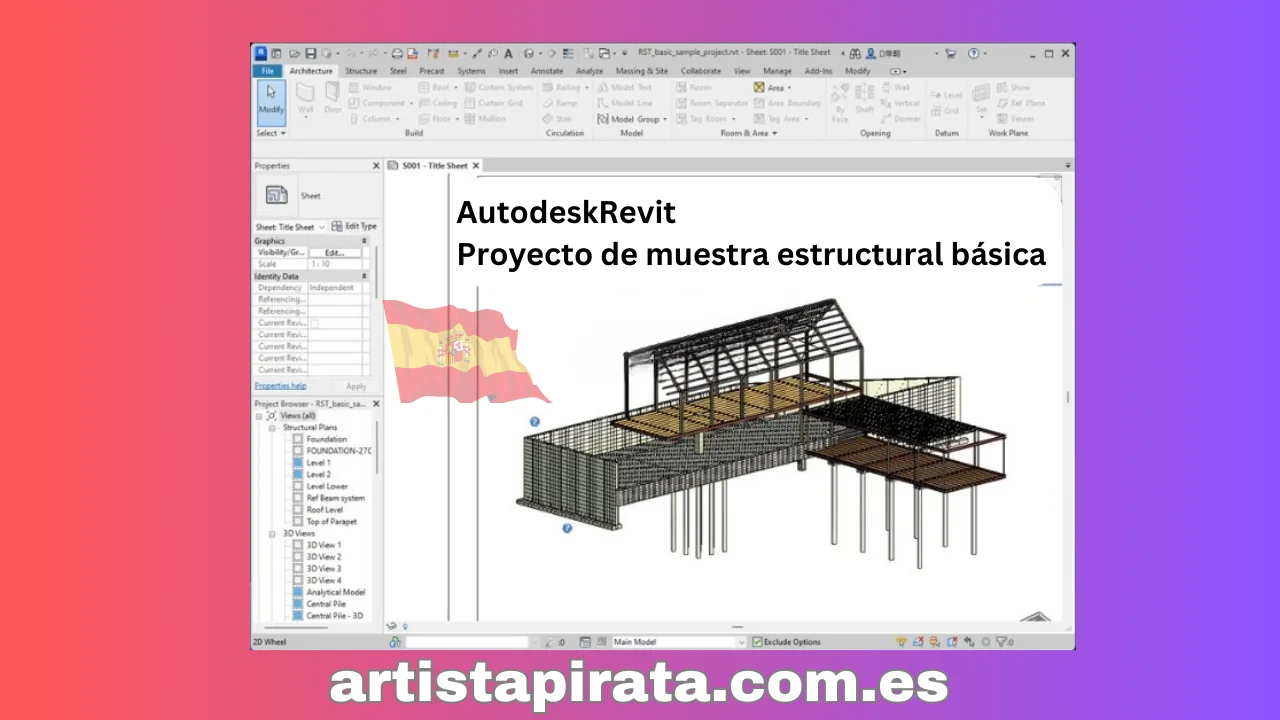
Task: Choose the Shaft opening tool
Action: click(x=864, y=98)
